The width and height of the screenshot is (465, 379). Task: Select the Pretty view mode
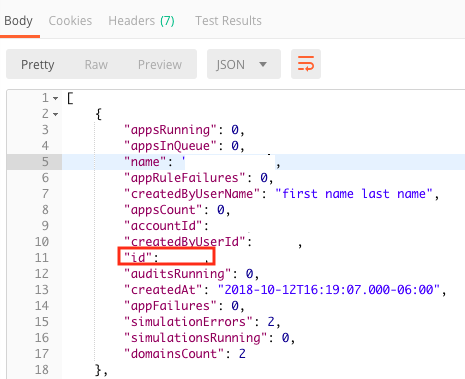click(38, 64)
